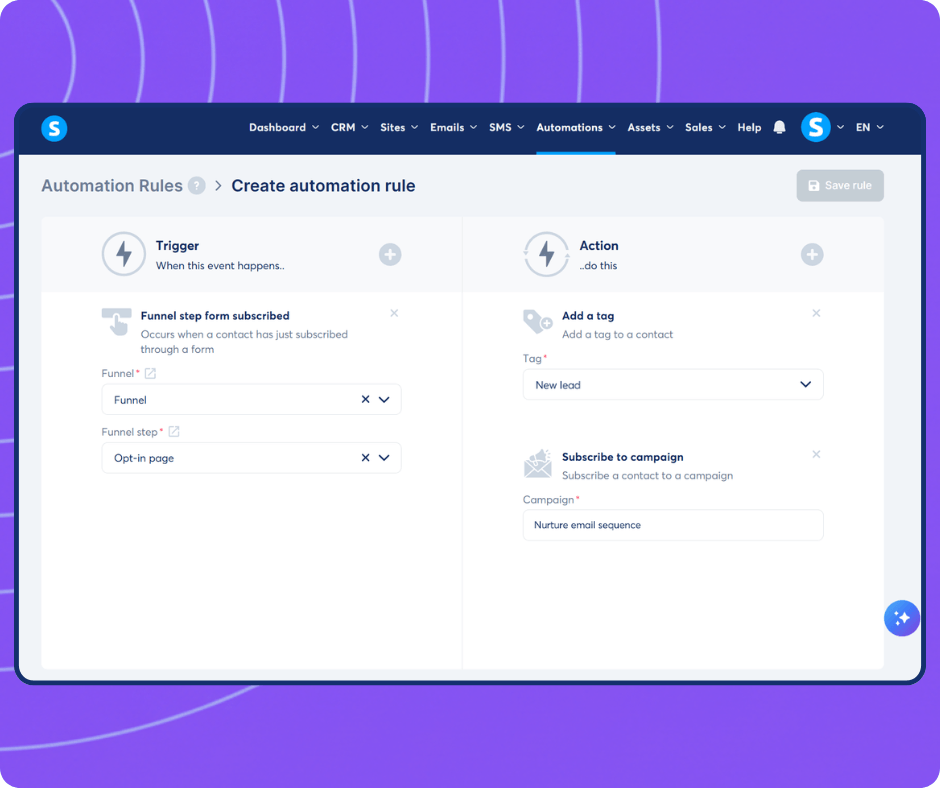Expand the chevron beside the account avatar
Image resolution: width=940 pixels, height=788 pixels.
click(x=840, y=127)
